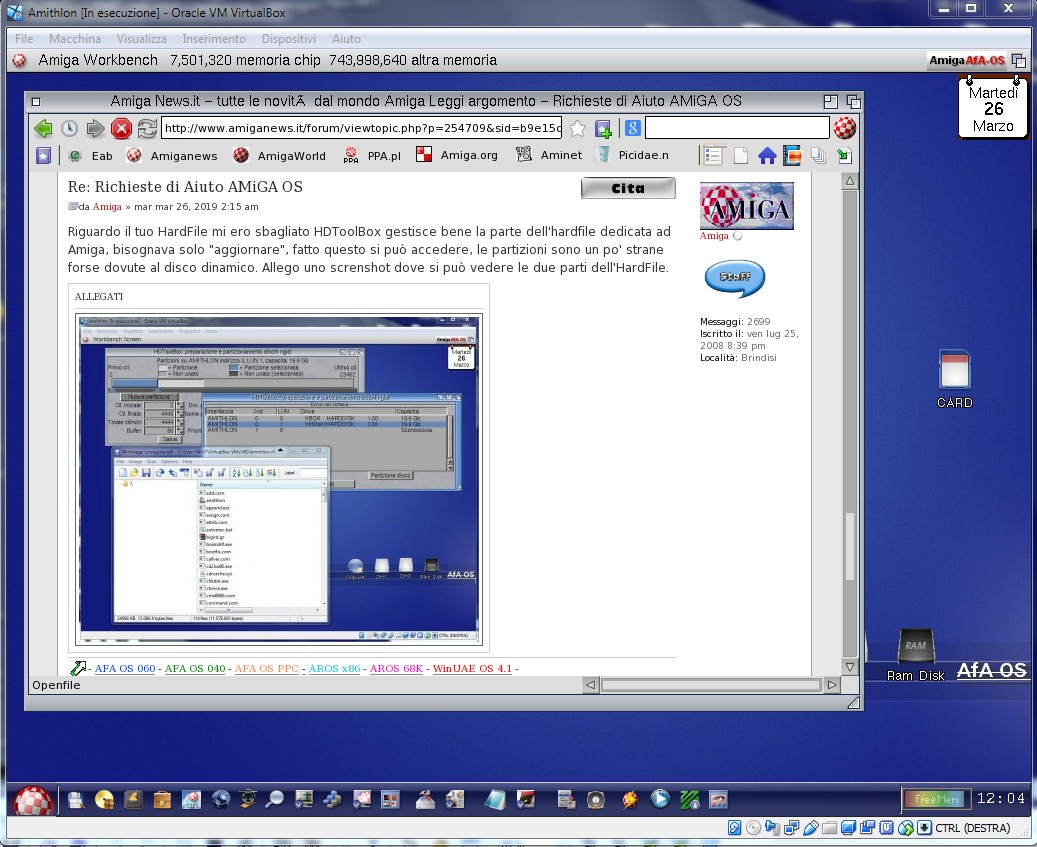This screenshot has width=1037, height=847.
Task: Click the Cita quote button
Action: point(628,188)
